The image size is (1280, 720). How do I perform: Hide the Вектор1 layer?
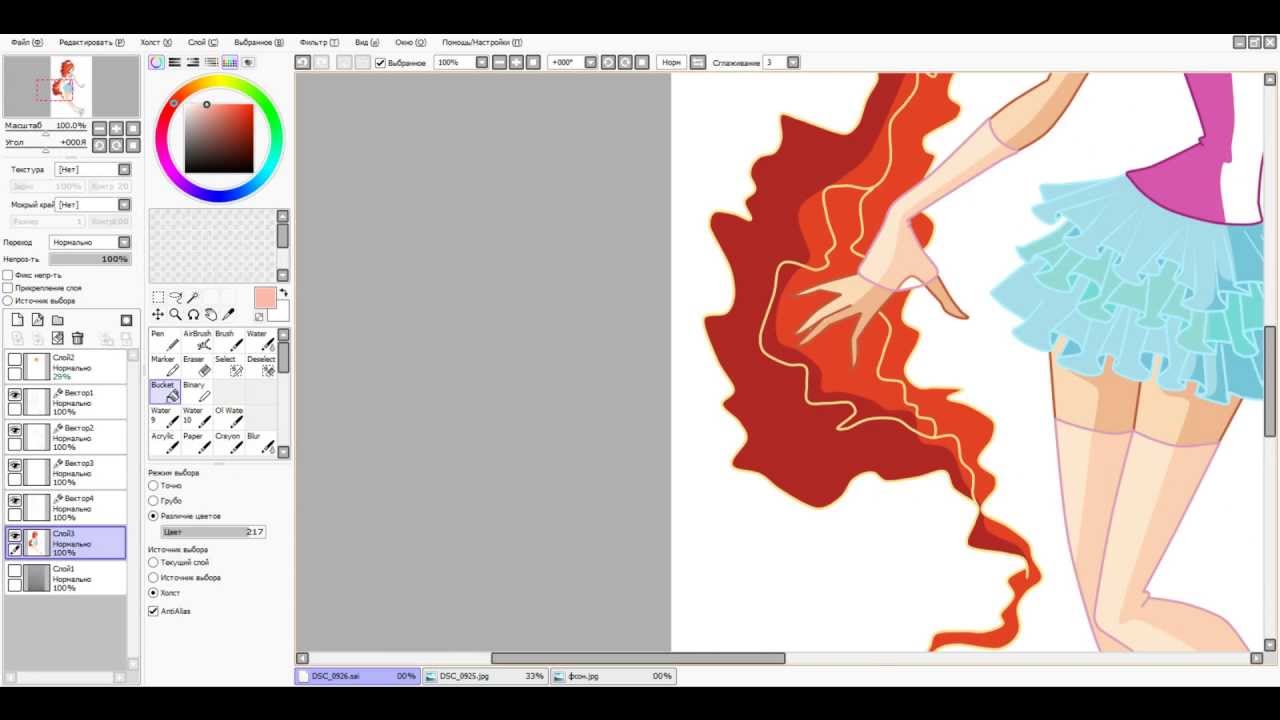(15, 396)
